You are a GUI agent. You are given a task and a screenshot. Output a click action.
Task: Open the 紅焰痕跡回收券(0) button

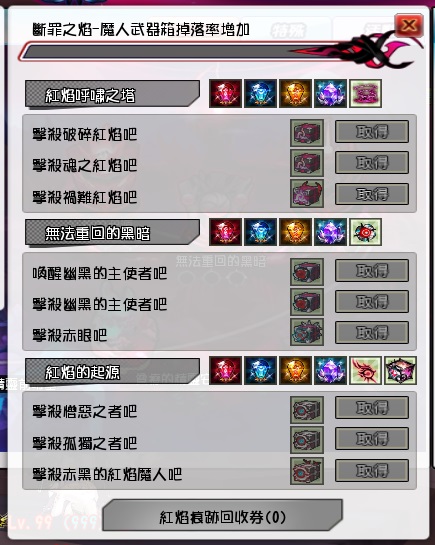point(222,515)
